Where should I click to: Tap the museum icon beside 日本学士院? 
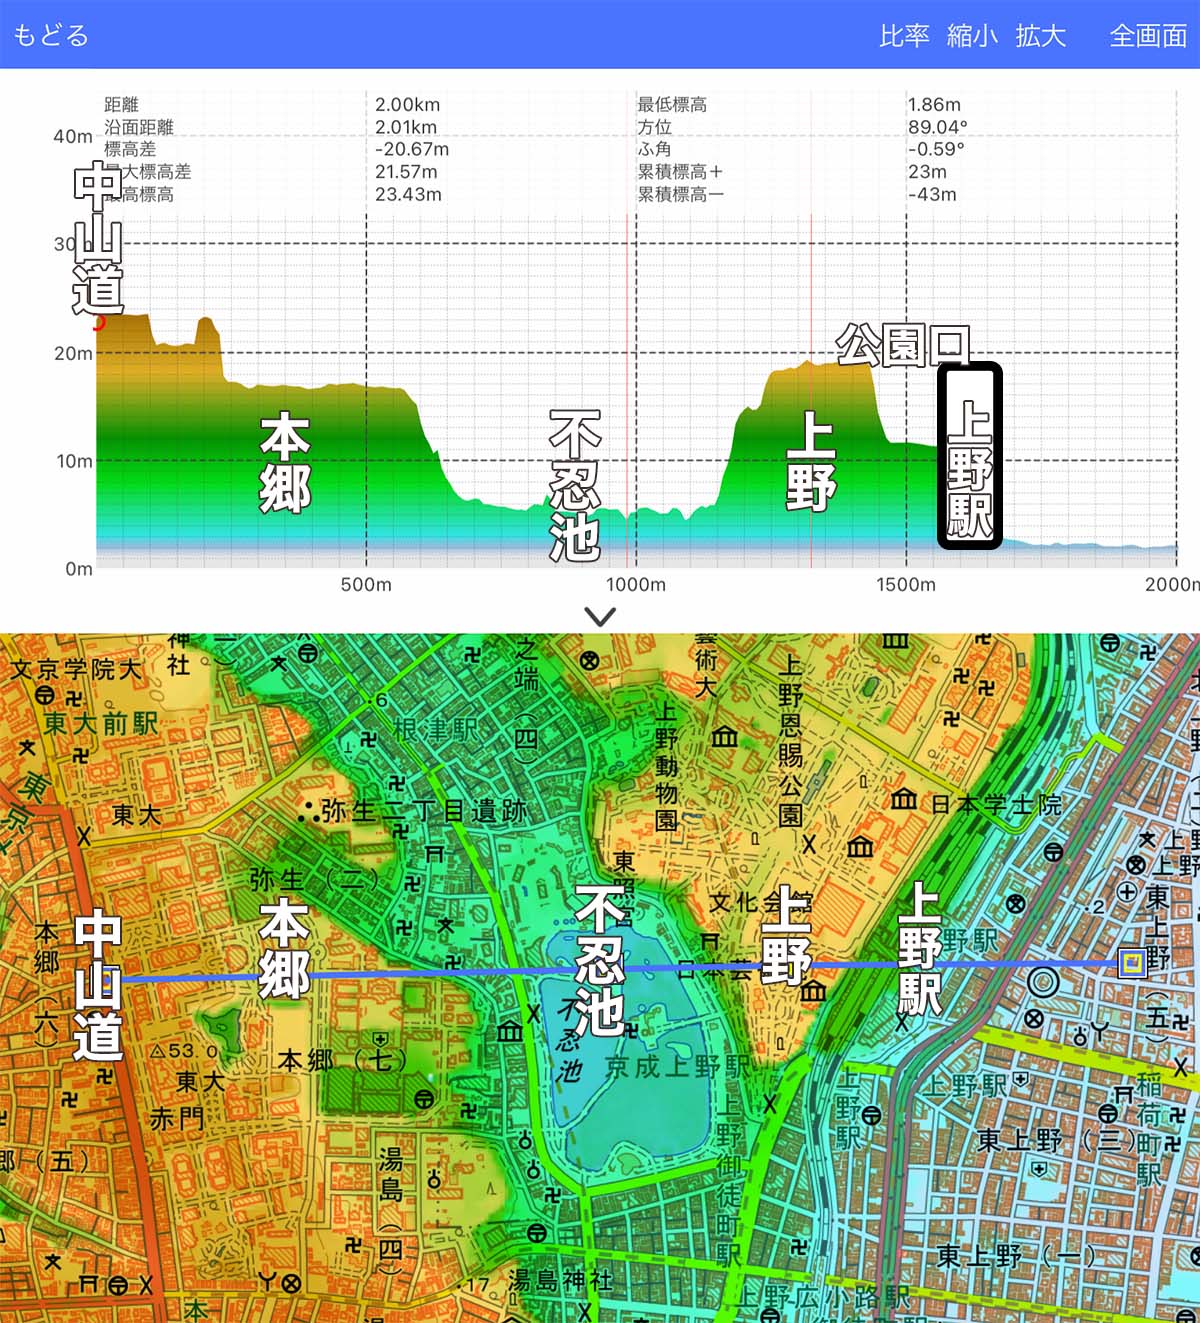904,800
